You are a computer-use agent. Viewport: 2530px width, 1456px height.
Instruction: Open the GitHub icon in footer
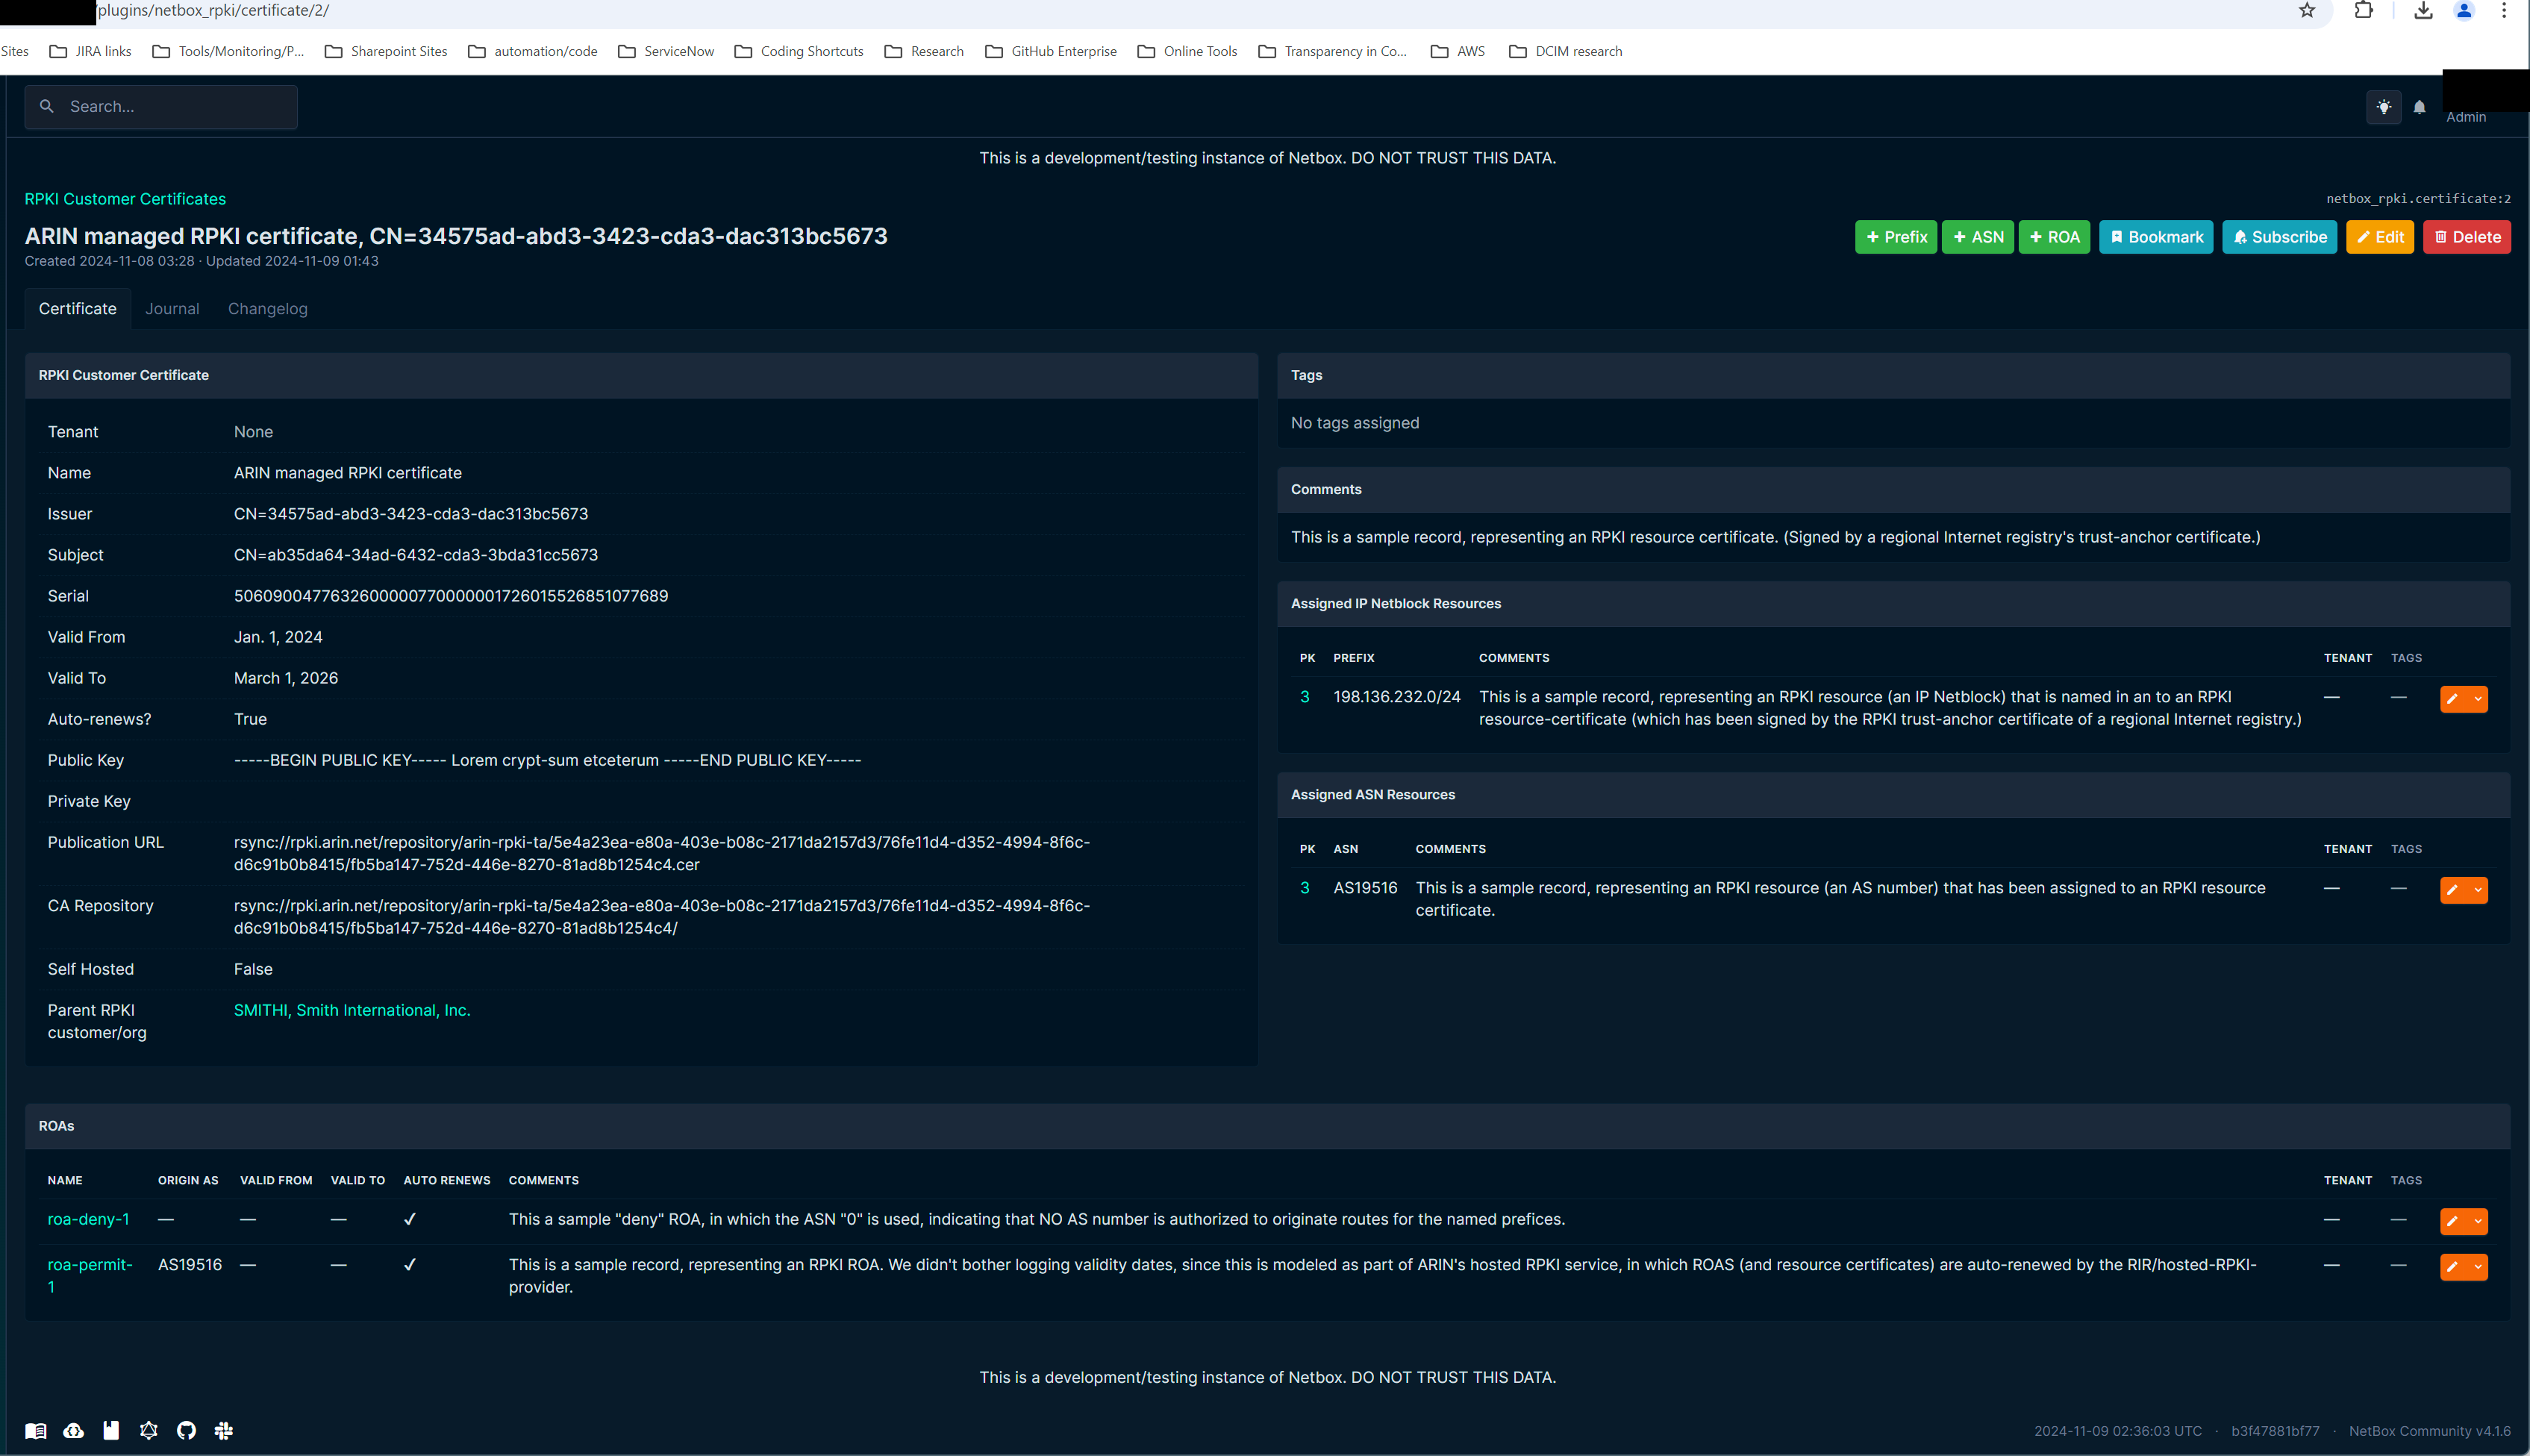click(x=186, y=1431)
